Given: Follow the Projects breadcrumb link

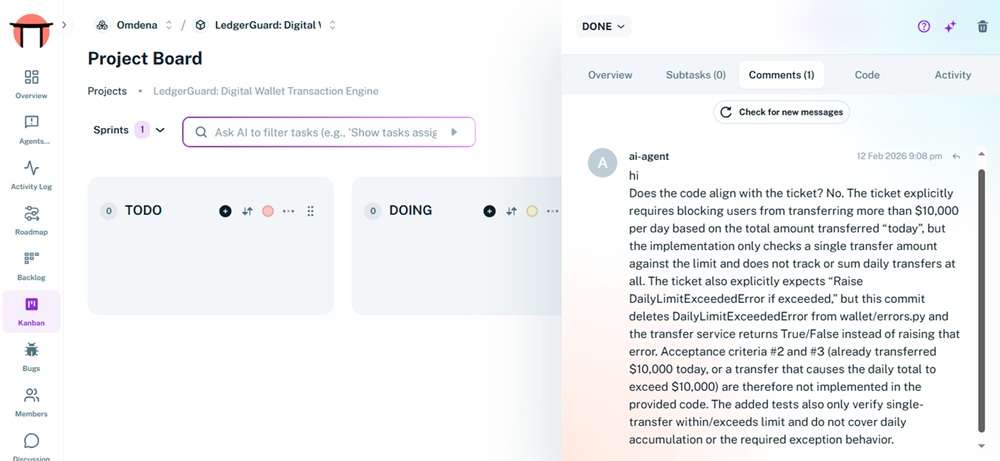Looking at the screenshot, I should pos(107,91).
